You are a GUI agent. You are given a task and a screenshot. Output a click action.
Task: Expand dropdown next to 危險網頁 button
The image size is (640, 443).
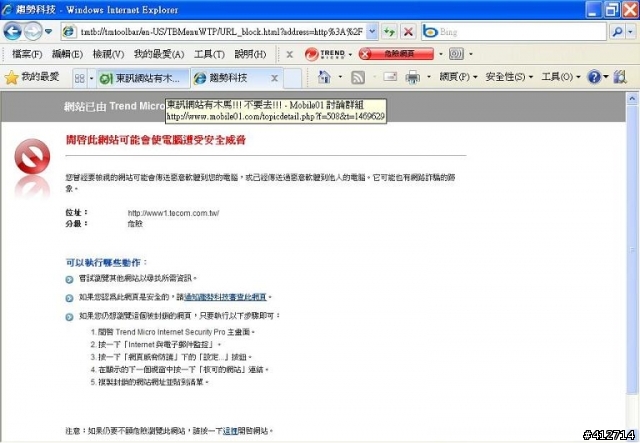click(441, 54)
